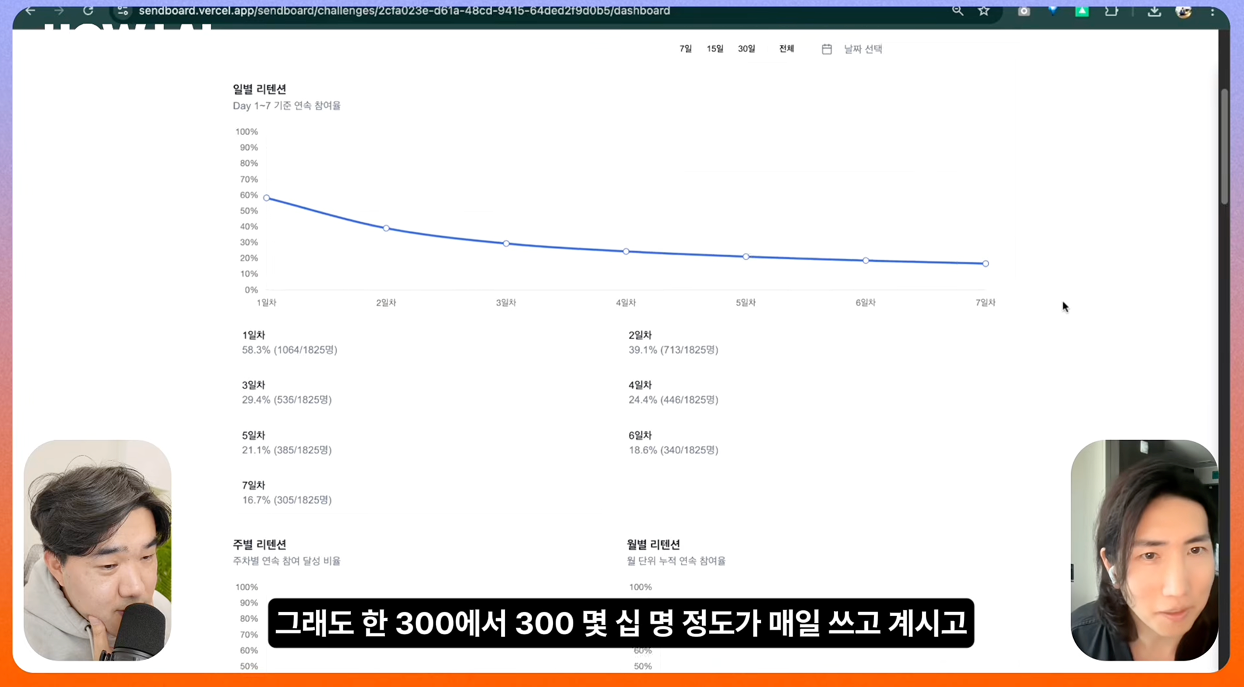Image resolution: width=1244 pixels, height=687 pixels.
Task: Switch to the 30일 tab
Action: point(745,48)
